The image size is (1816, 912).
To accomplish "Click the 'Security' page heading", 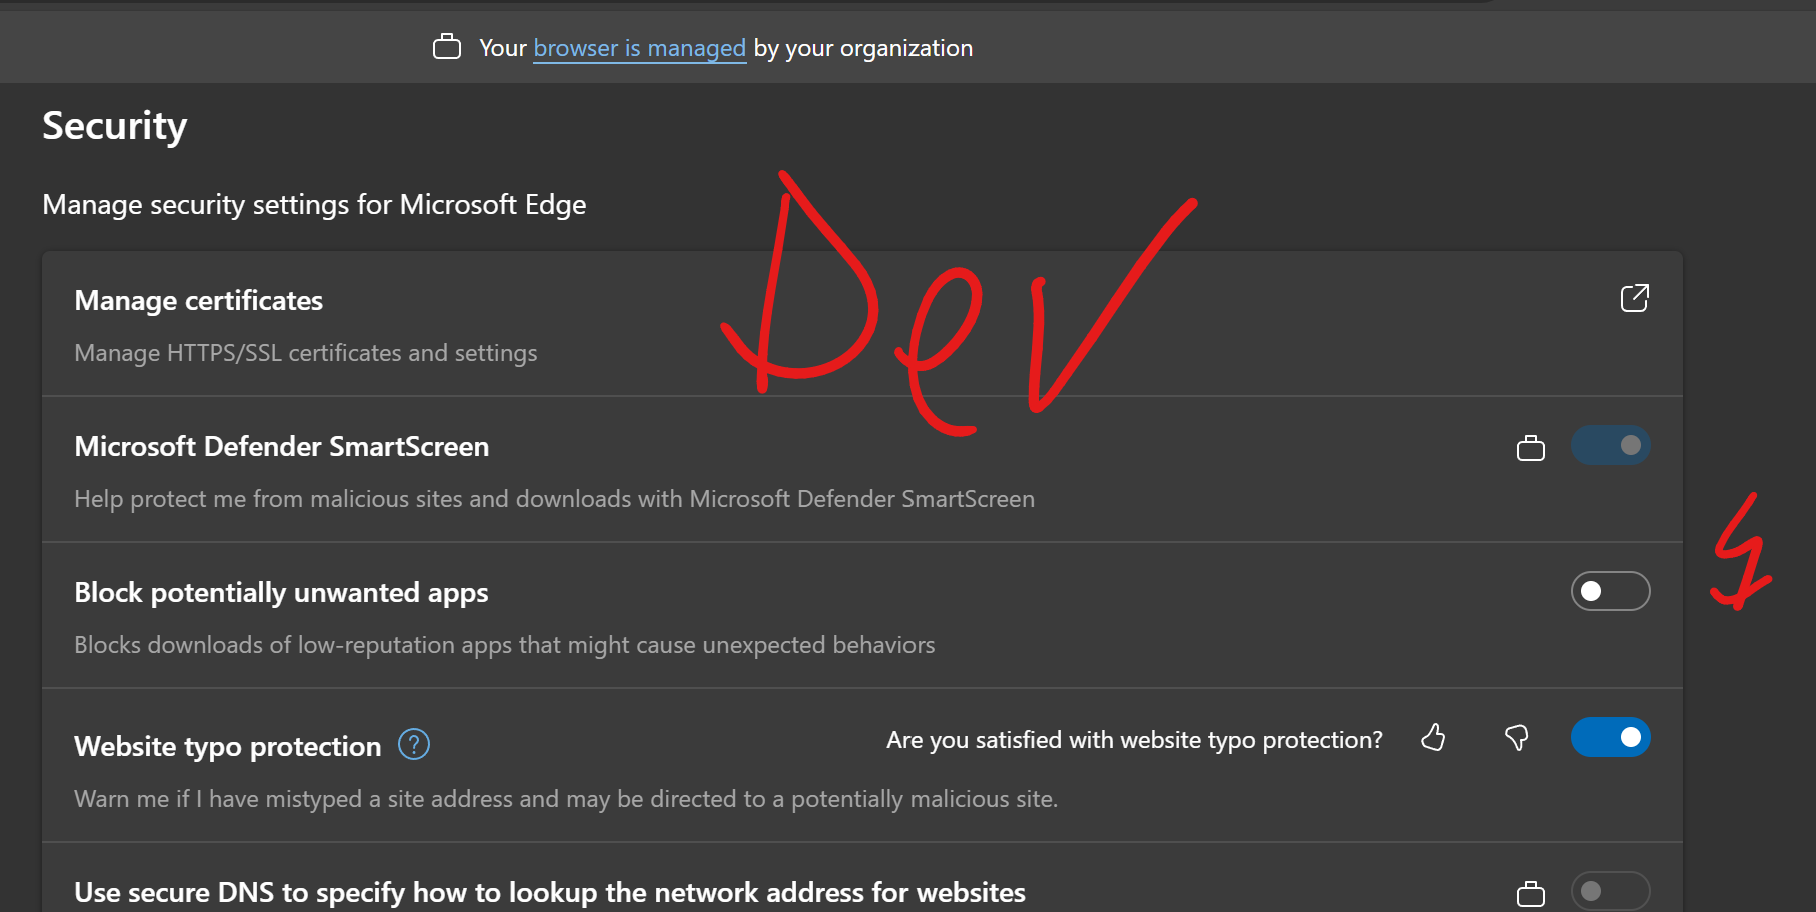I will pyautogui.click(x=115, y=127).
